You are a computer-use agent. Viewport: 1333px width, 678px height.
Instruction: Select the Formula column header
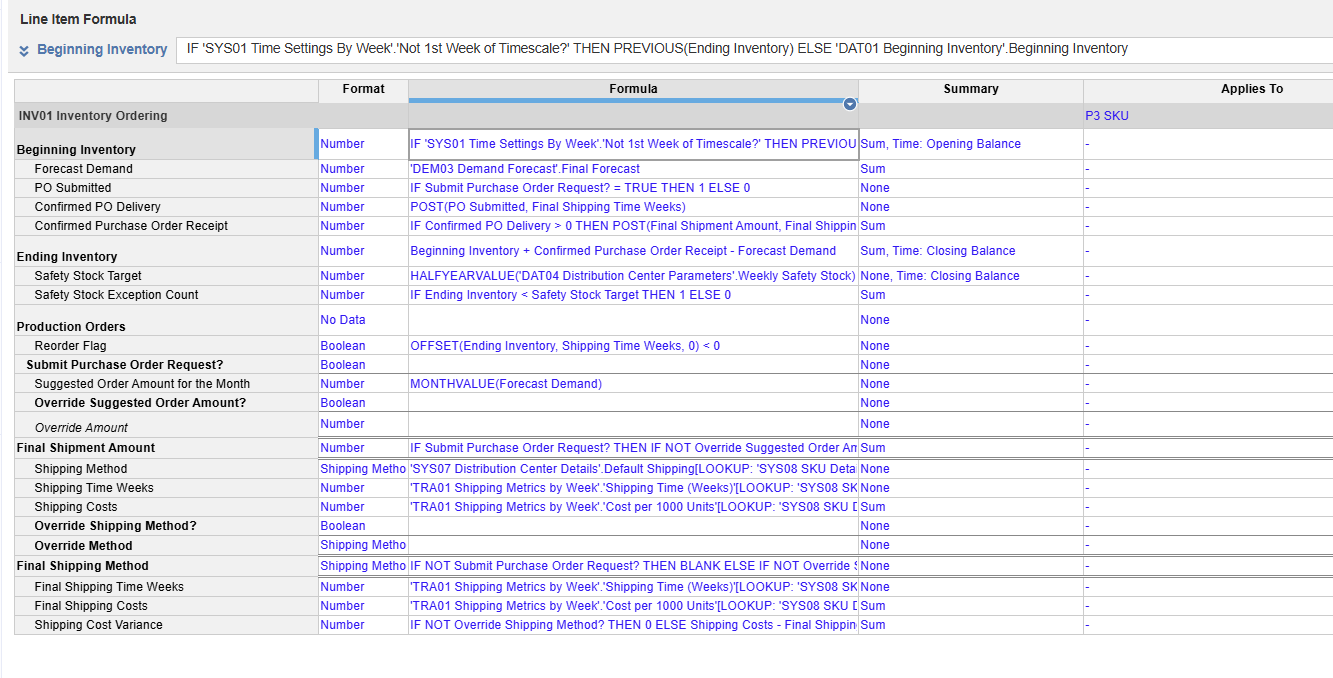[633, 89]
